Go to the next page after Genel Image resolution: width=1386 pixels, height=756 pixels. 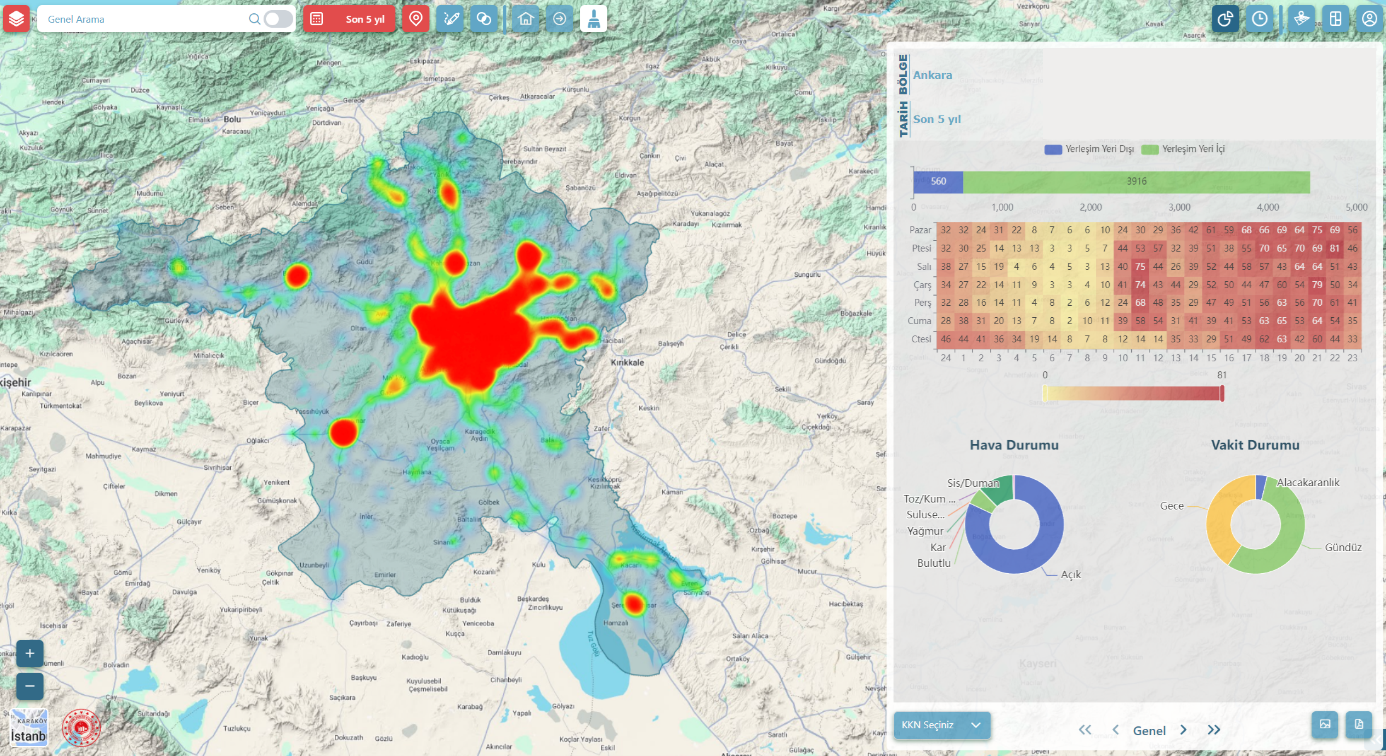[1184, 730]
